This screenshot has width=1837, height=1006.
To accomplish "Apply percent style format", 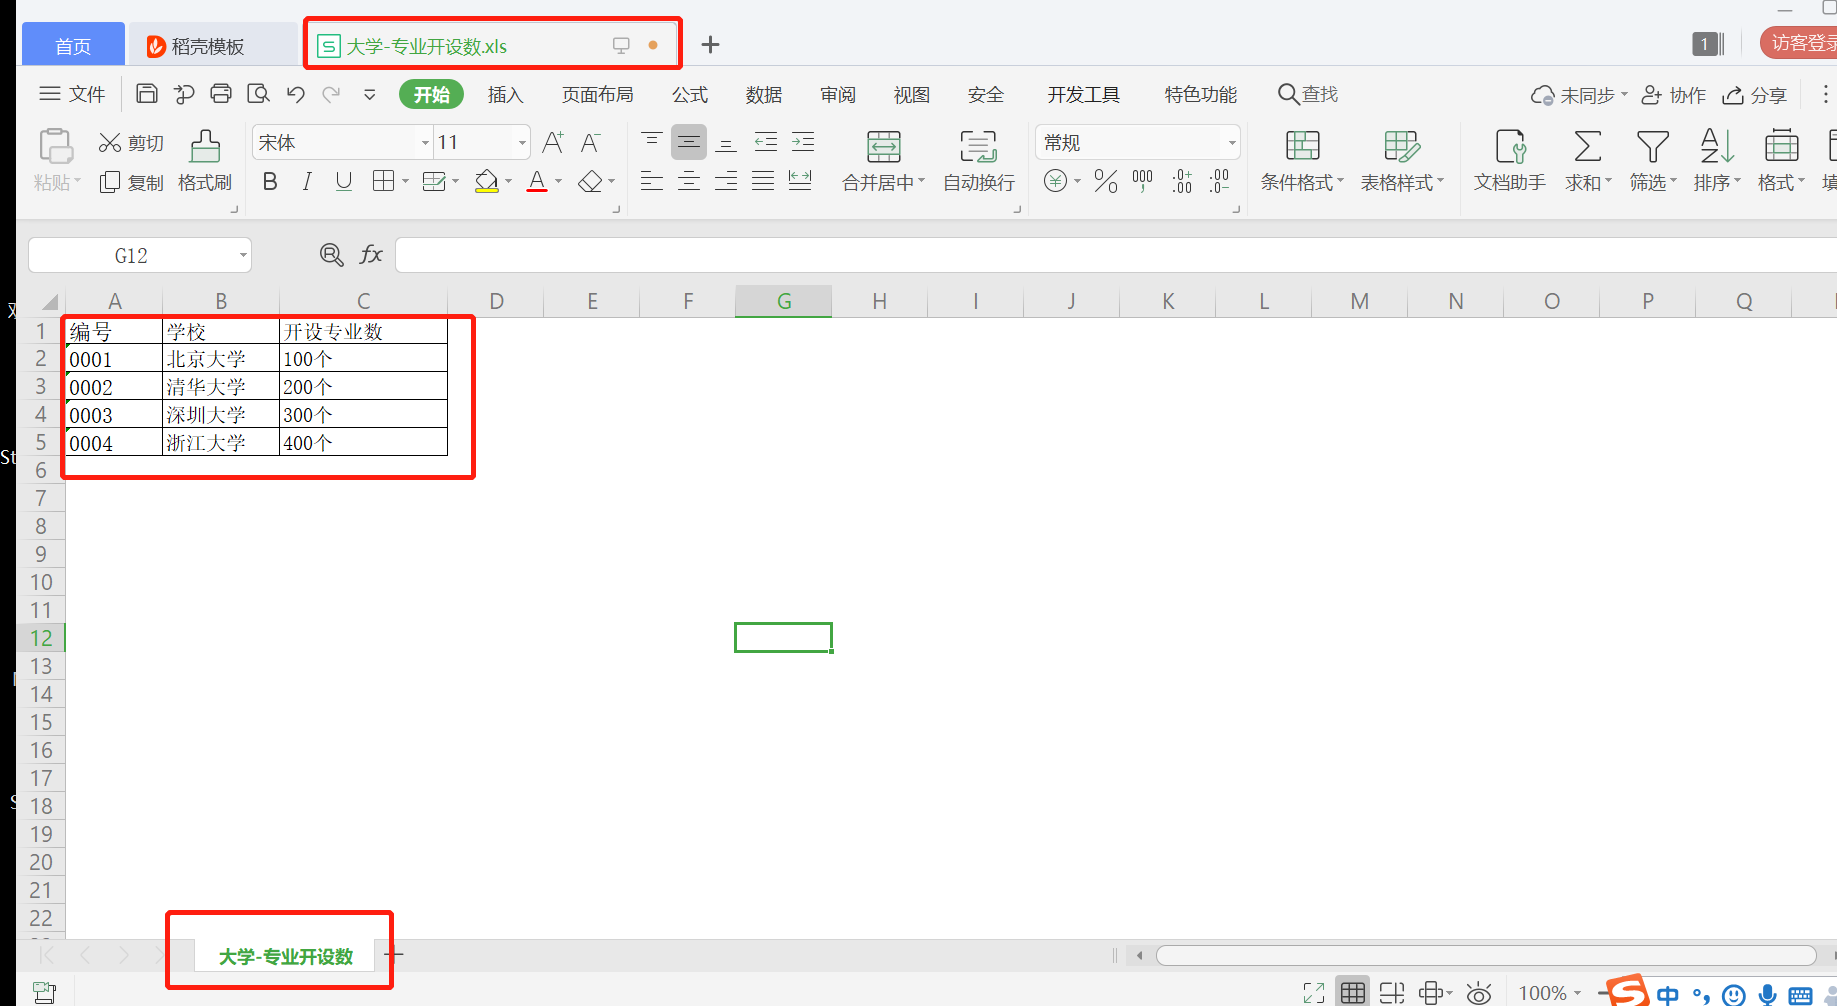I will [x=1105, y=181].
